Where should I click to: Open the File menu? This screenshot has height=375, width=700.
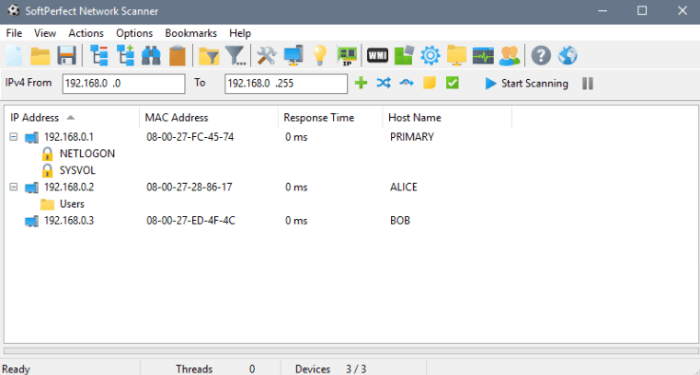(x=14, y=33)
